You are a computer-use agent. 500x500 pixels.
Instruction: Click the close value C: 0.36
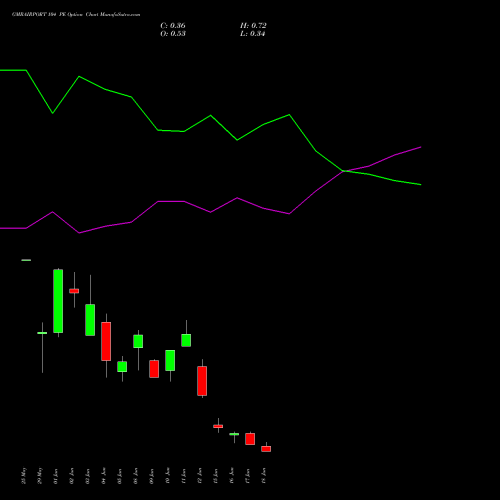173,26
